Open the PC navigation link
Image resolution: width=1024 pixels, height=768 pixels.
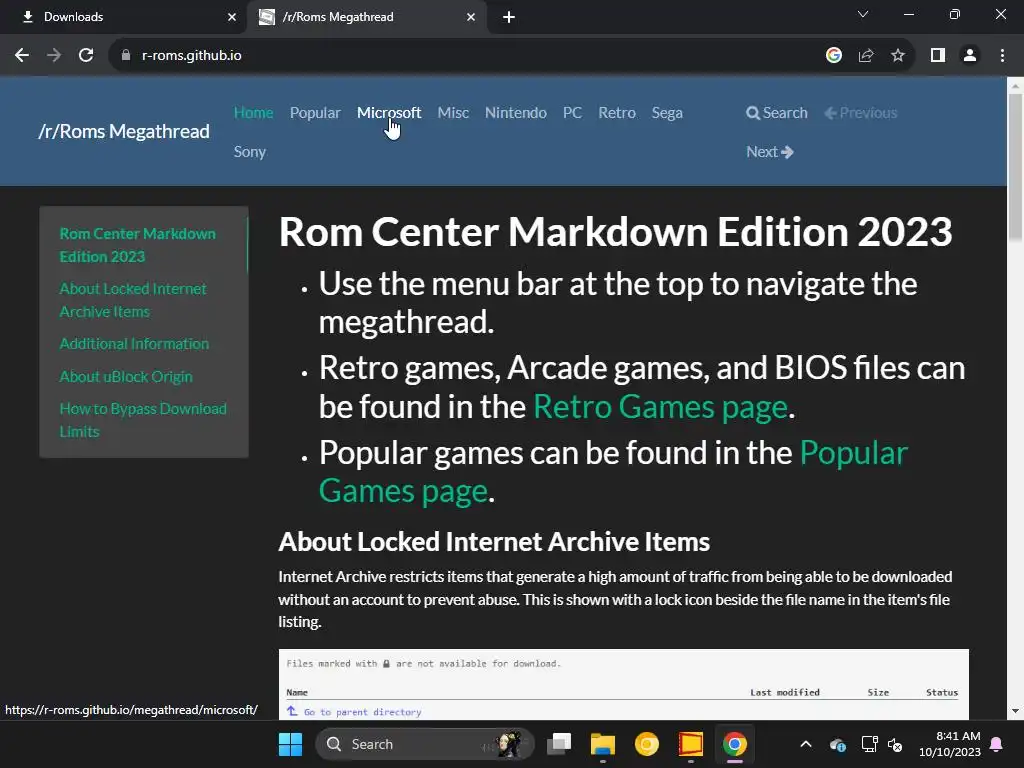[572, 112]
